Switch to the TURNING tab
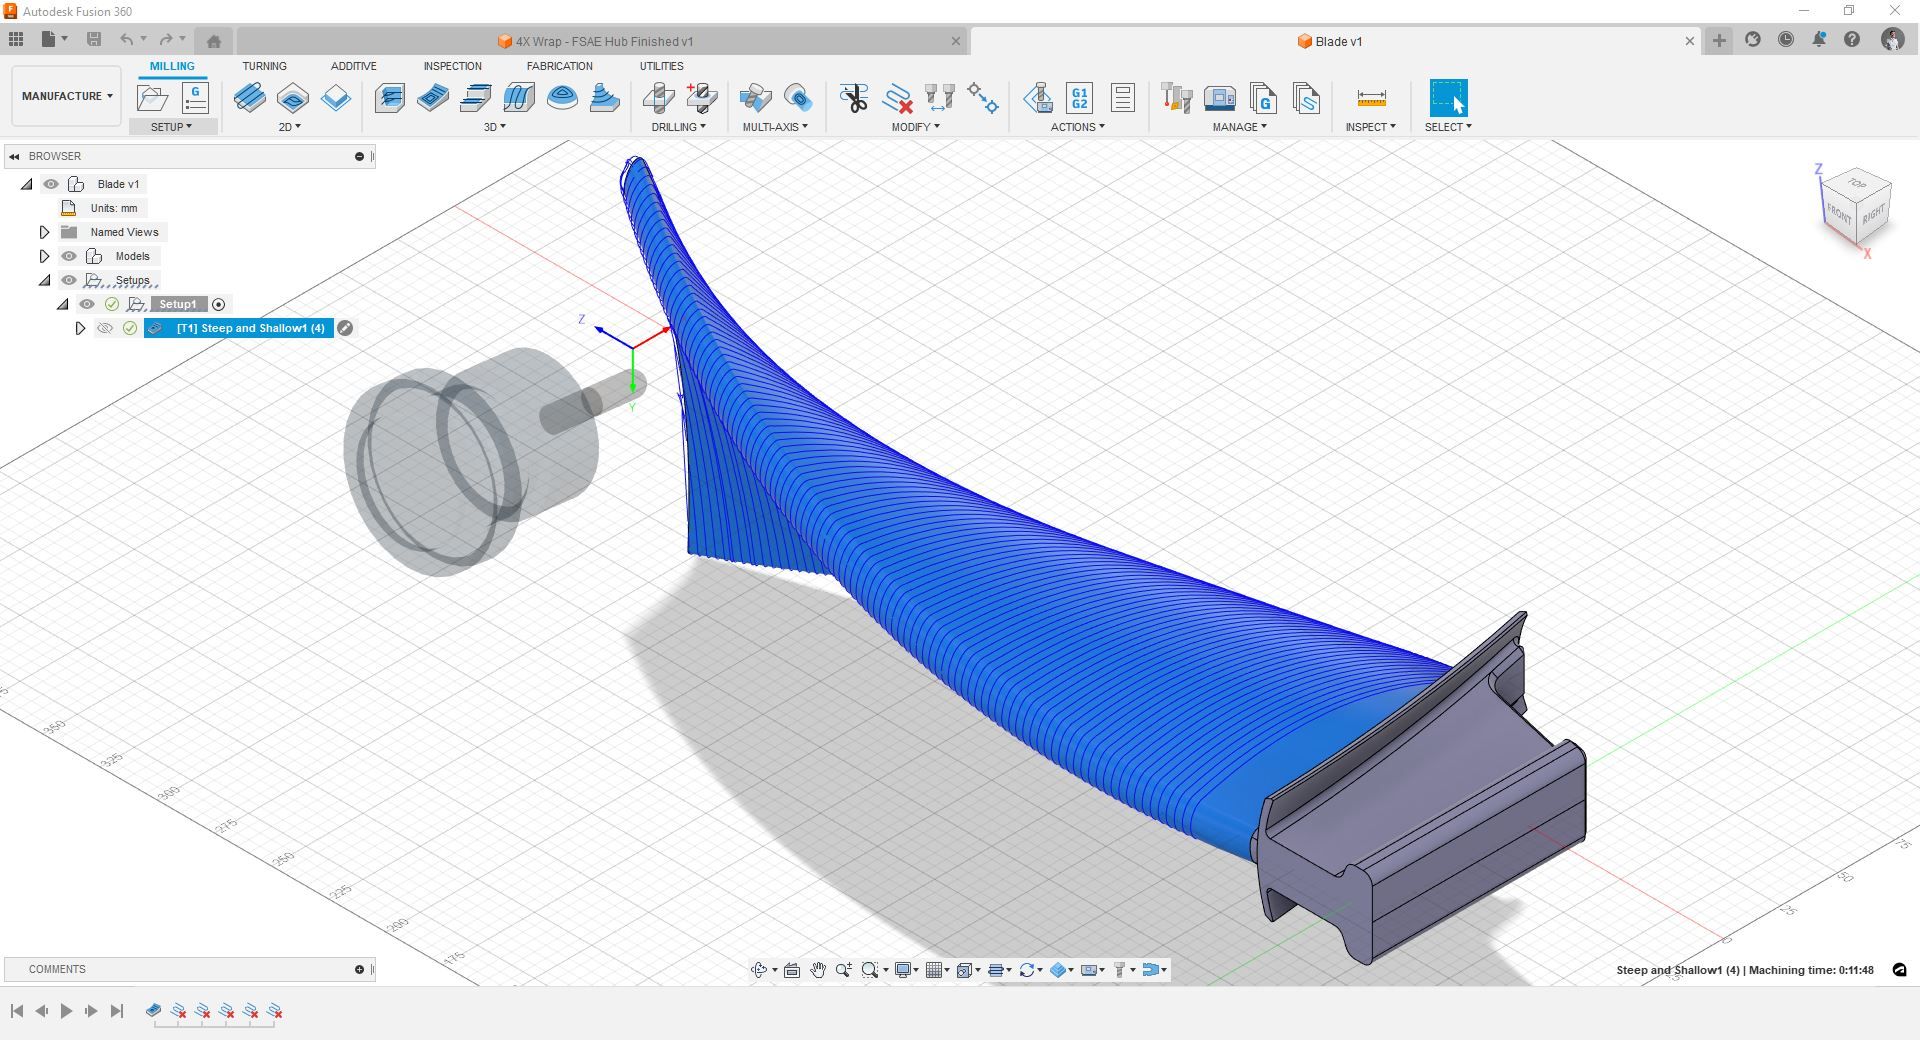Viewport: 1920px width, 1040px height. [x=264, y=66]
